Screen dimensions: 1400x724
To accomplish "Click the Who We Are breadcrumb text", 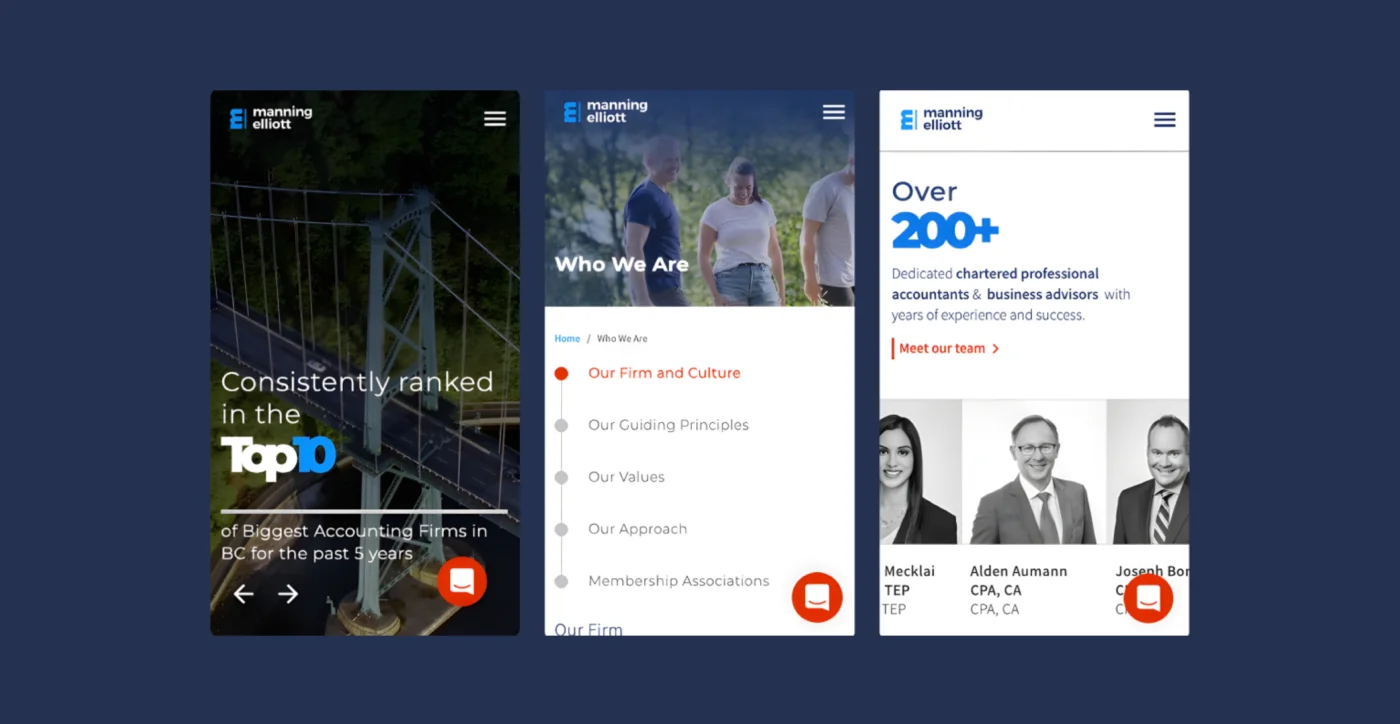I will coord(622,339).
